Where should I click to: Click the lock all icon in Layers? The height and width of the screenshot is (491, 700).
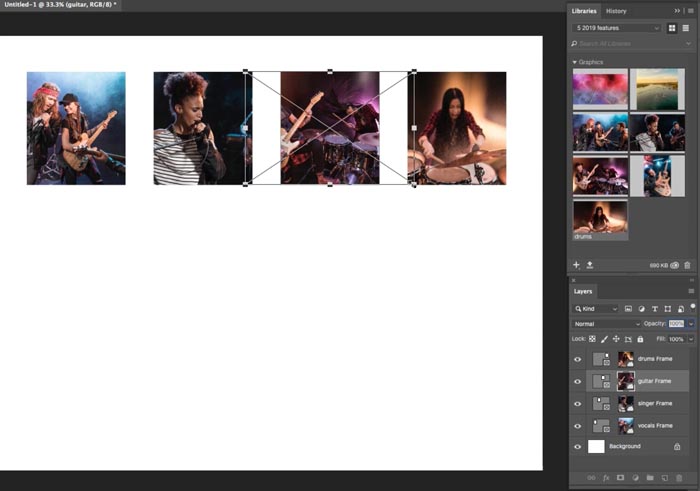(640, 339)
